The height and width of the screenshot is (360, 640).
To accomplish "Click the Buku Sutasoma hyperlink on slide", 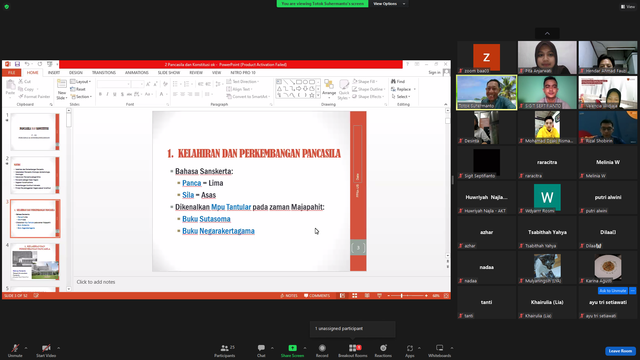I will [x=206, y=219].
